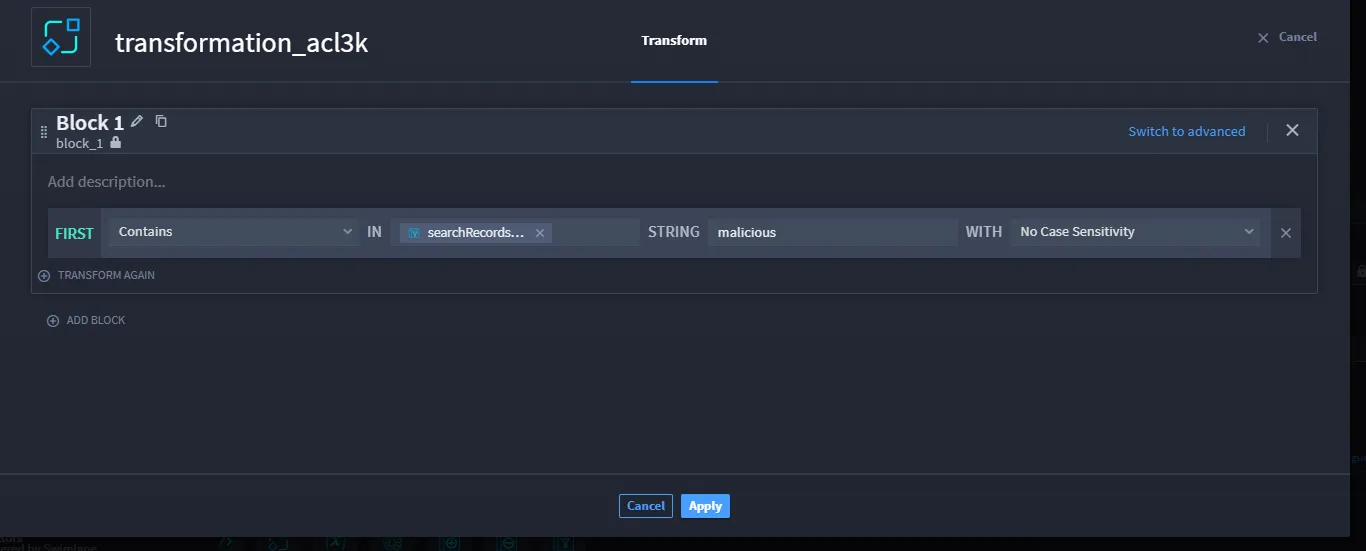Click the bottom Cancel button
The height and width of the screenshot is (551, 1366).
(646, 506)
